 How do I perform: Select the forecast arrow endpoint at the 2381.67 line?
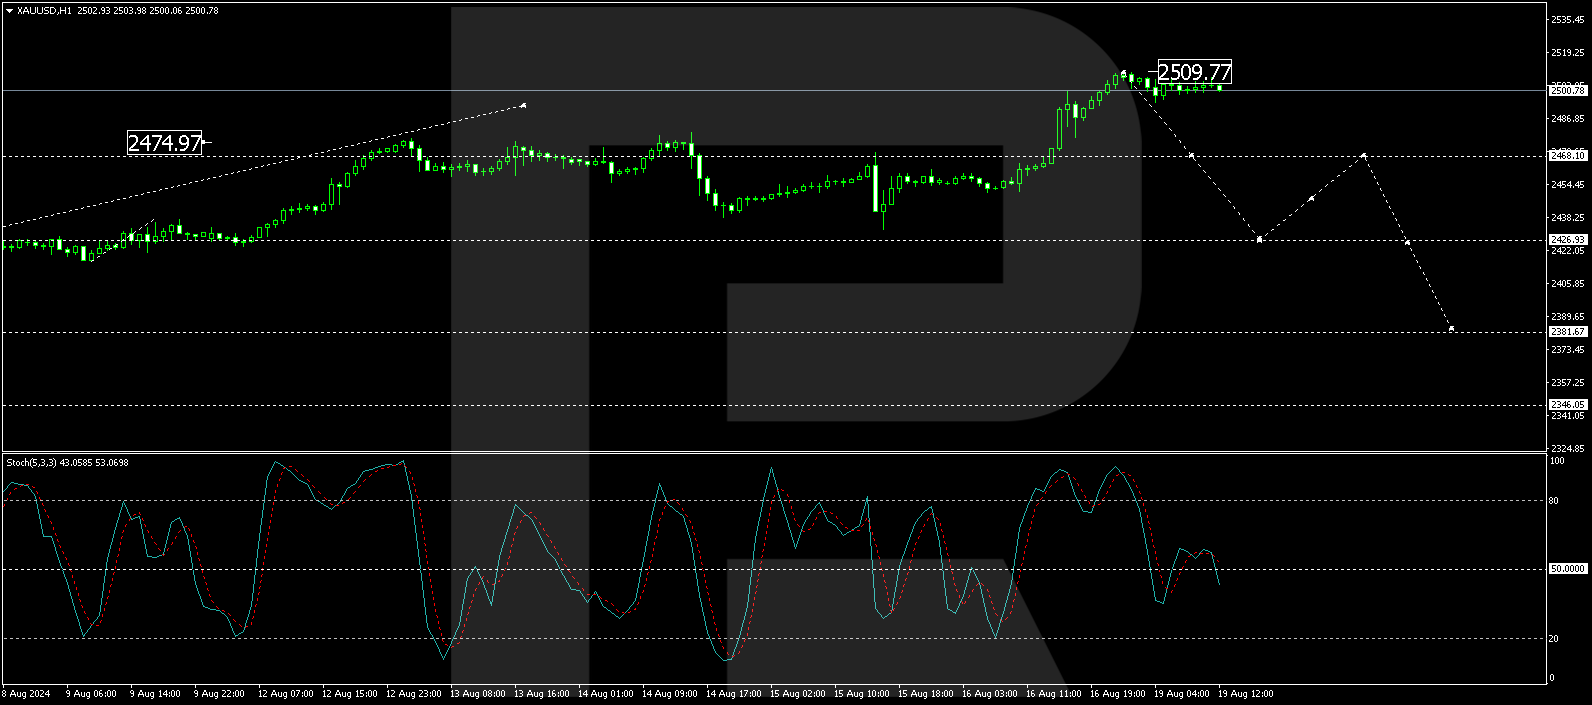[x=1451, y=329]
